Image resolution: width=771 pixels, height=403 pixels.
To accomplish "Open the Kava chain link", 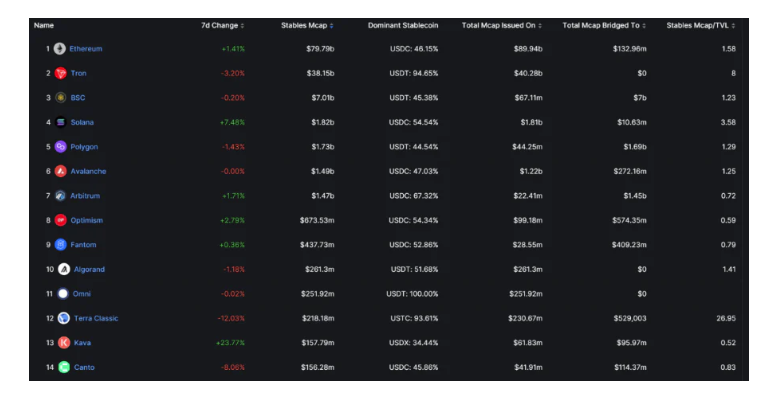I will 82,343.
